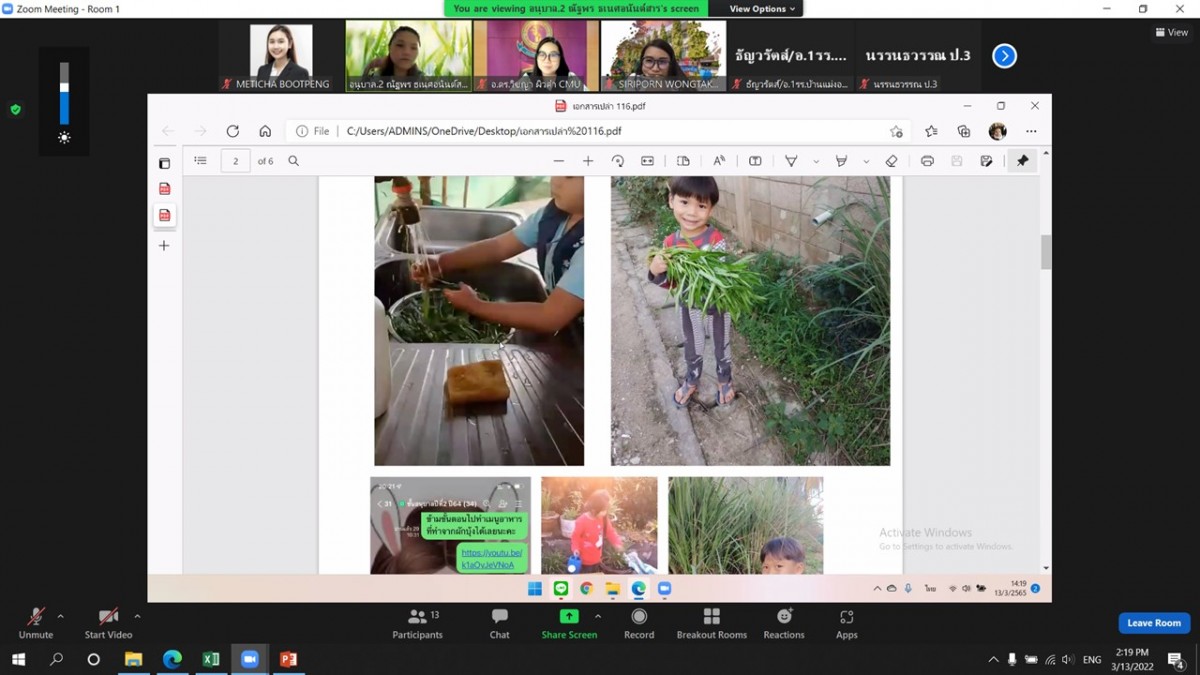Activate Read aloud in PDF toolbar
The width and height of the screenshot is (1200, 675).
[x=719, y=161]
